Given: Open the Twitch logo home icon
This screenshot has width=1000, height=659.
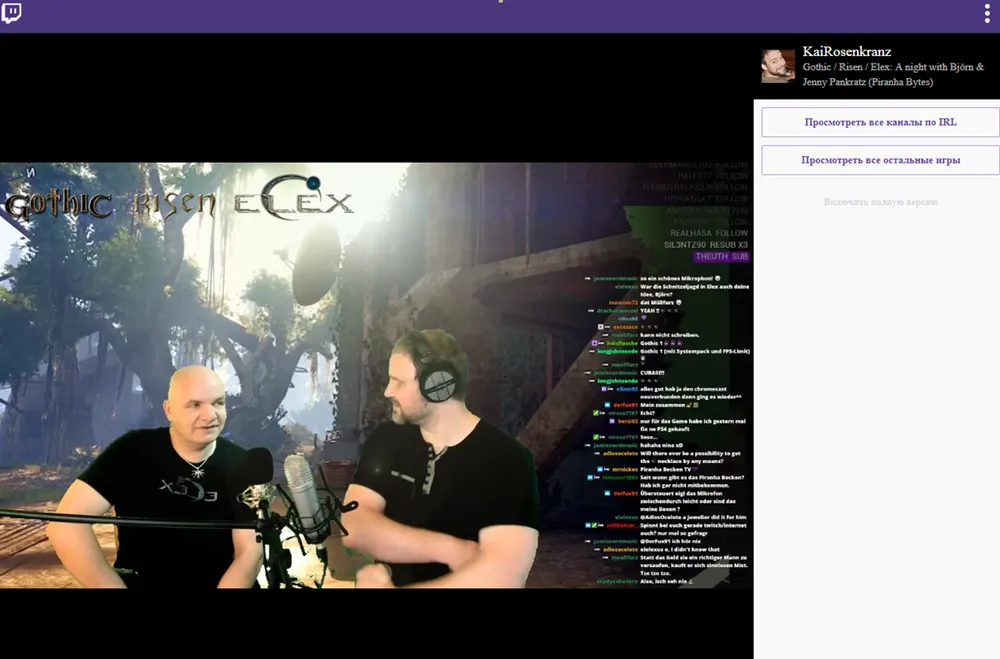Looking at the screenshot, I should (11, 13).
